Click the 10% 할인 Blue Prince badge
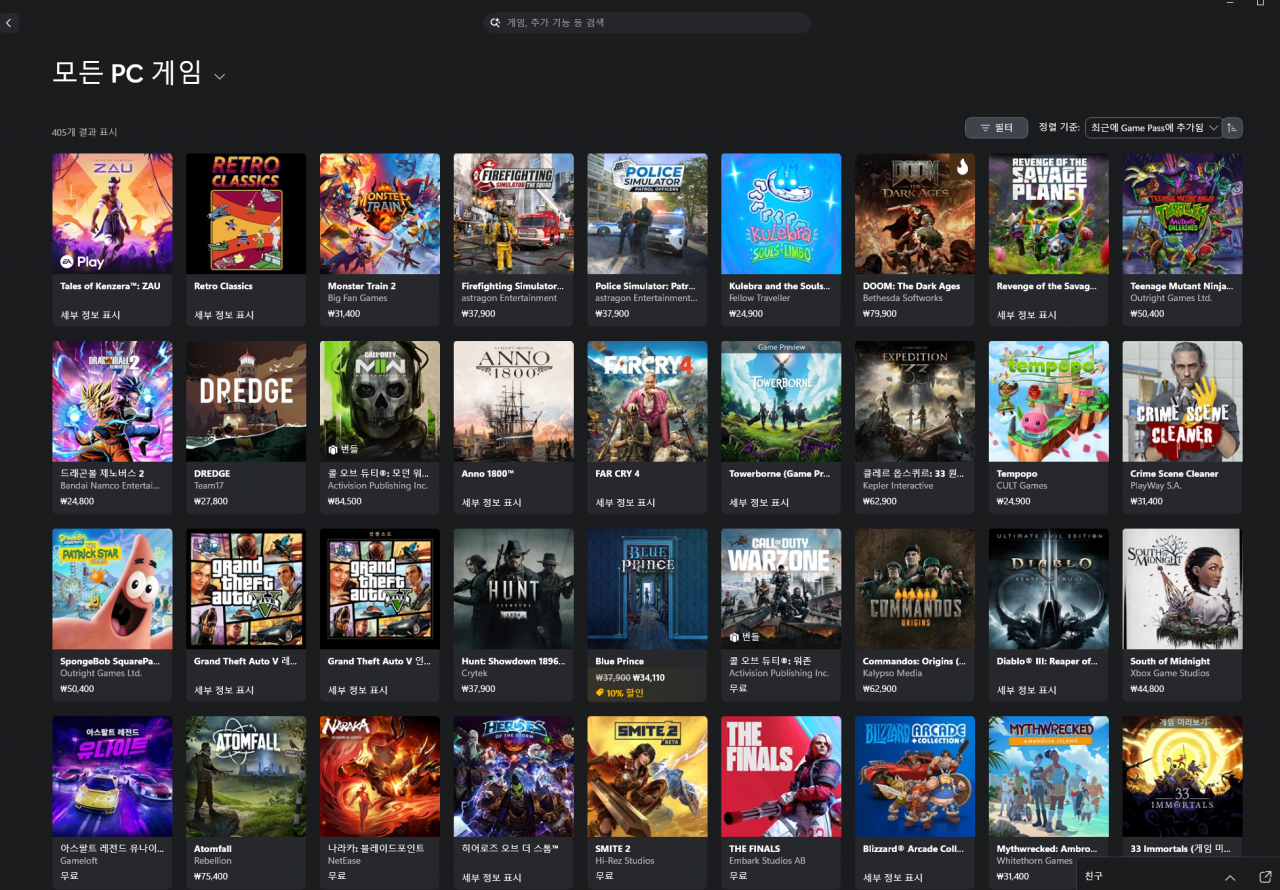 point(620,692)
